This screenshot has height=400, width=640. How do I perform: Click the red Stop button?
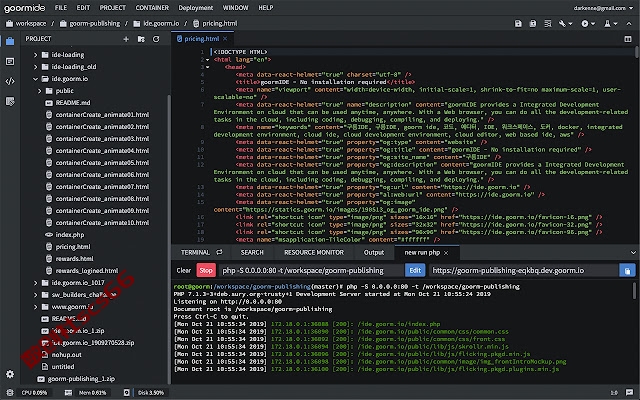pyautogui.click(x=206, y=270)
